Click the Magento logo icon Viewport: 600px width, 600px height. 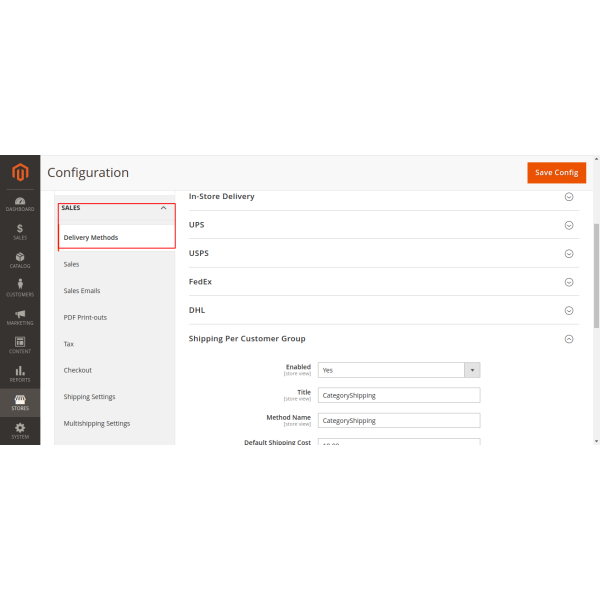[20, 173]
